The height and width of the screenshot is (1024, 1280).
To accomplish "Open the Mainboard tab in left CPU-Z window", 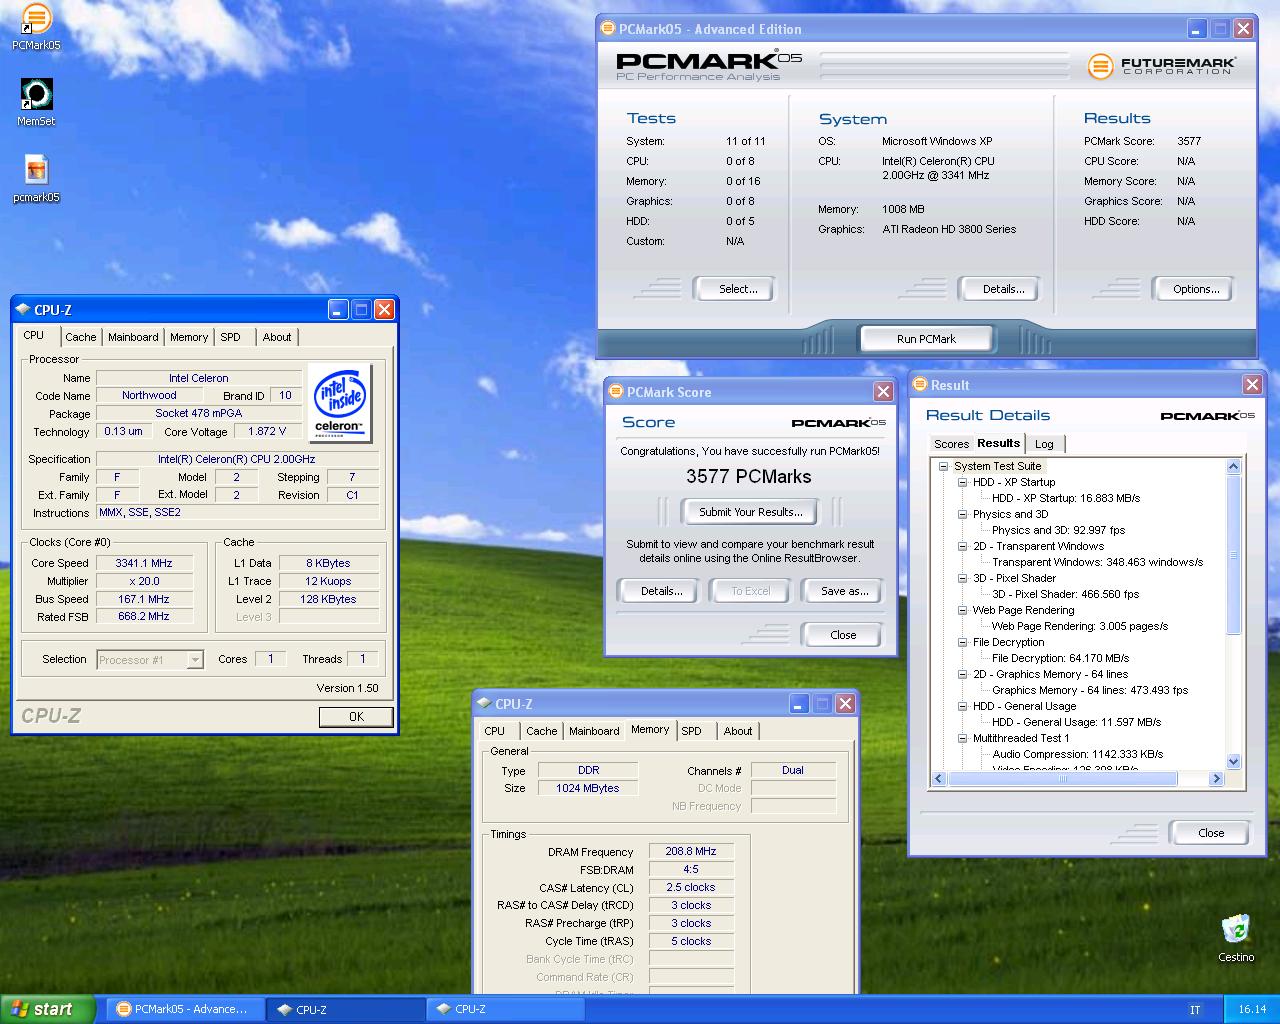I will [133, 337].
